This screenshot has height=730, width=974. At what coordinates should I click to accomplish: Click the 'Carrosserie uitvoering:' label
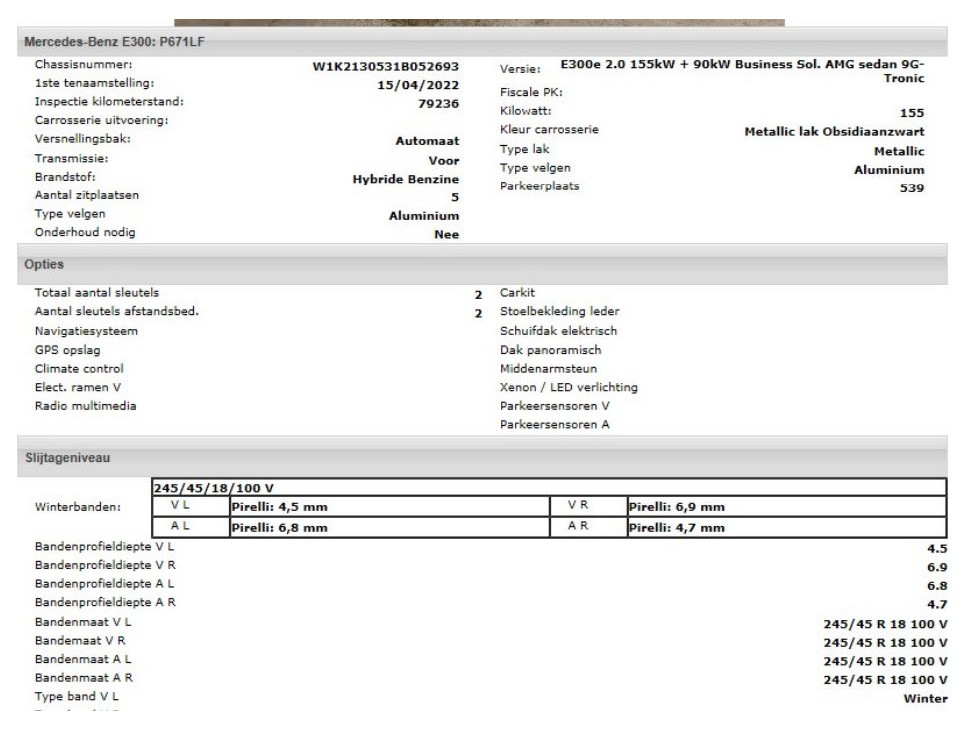tap(101, 121)
